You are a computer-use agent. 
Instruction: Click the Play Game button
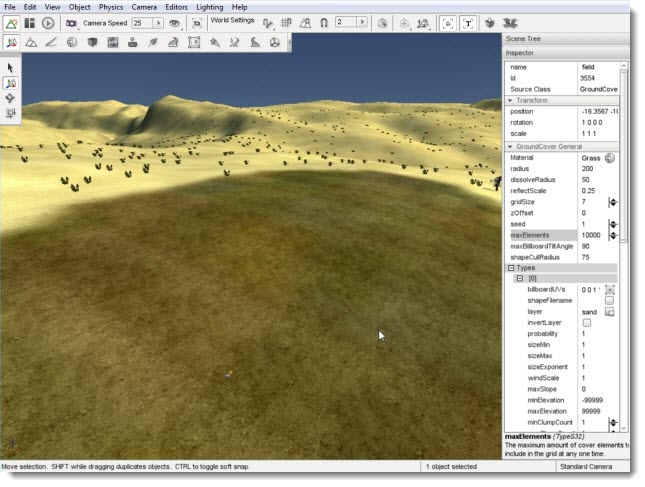click(x=47, y=22)
